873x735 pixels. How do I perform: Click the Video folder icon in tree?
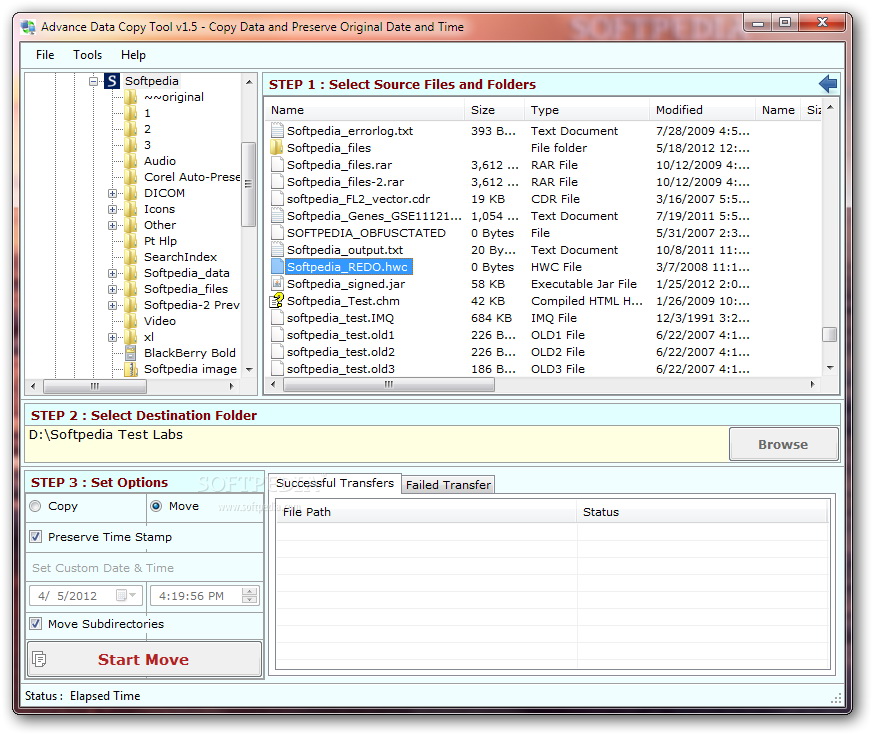pyautogui.click(x=131, y=321)
